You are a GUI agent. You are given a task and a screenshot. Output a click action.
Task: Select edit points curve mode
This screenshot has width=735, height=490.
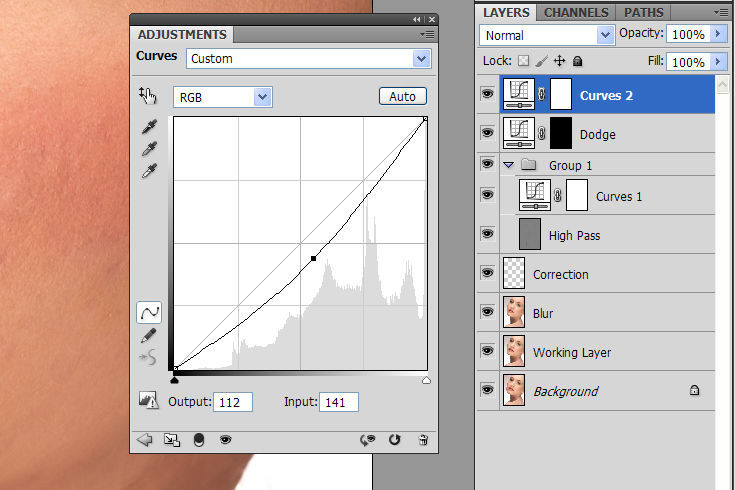149,313
